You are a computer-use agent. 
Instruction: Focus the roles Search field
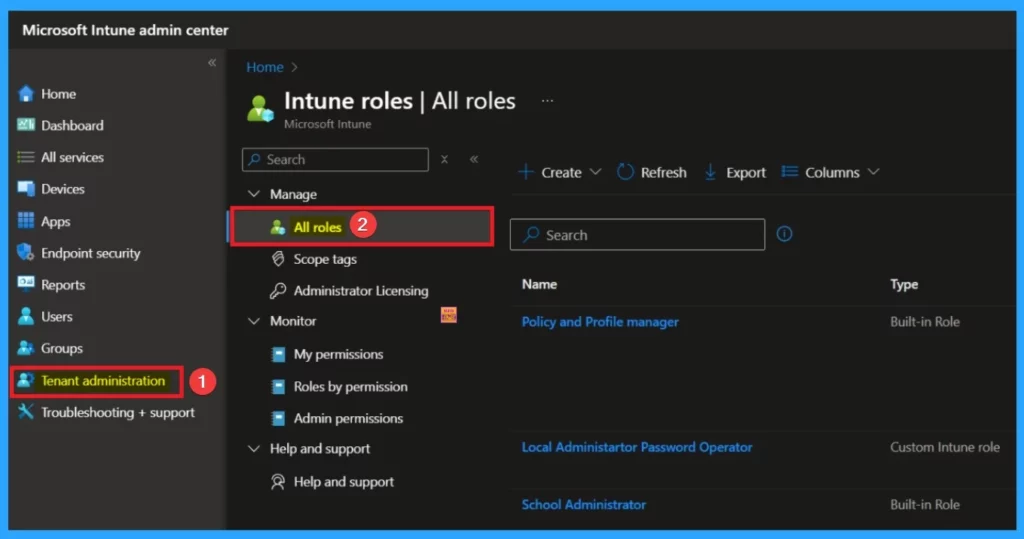pos(637,235)
